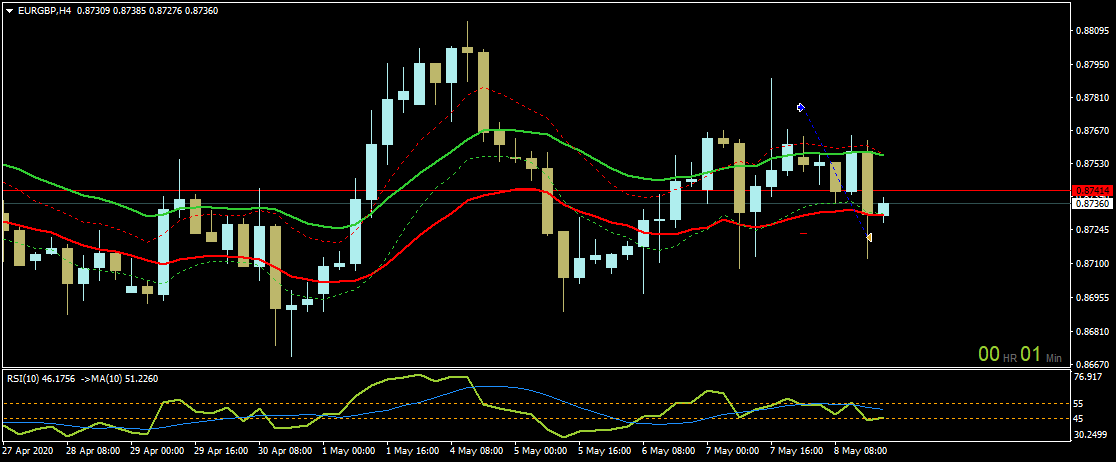
Task: Click the 0.87950 price scale value
Action: (x=1093, y=65)
